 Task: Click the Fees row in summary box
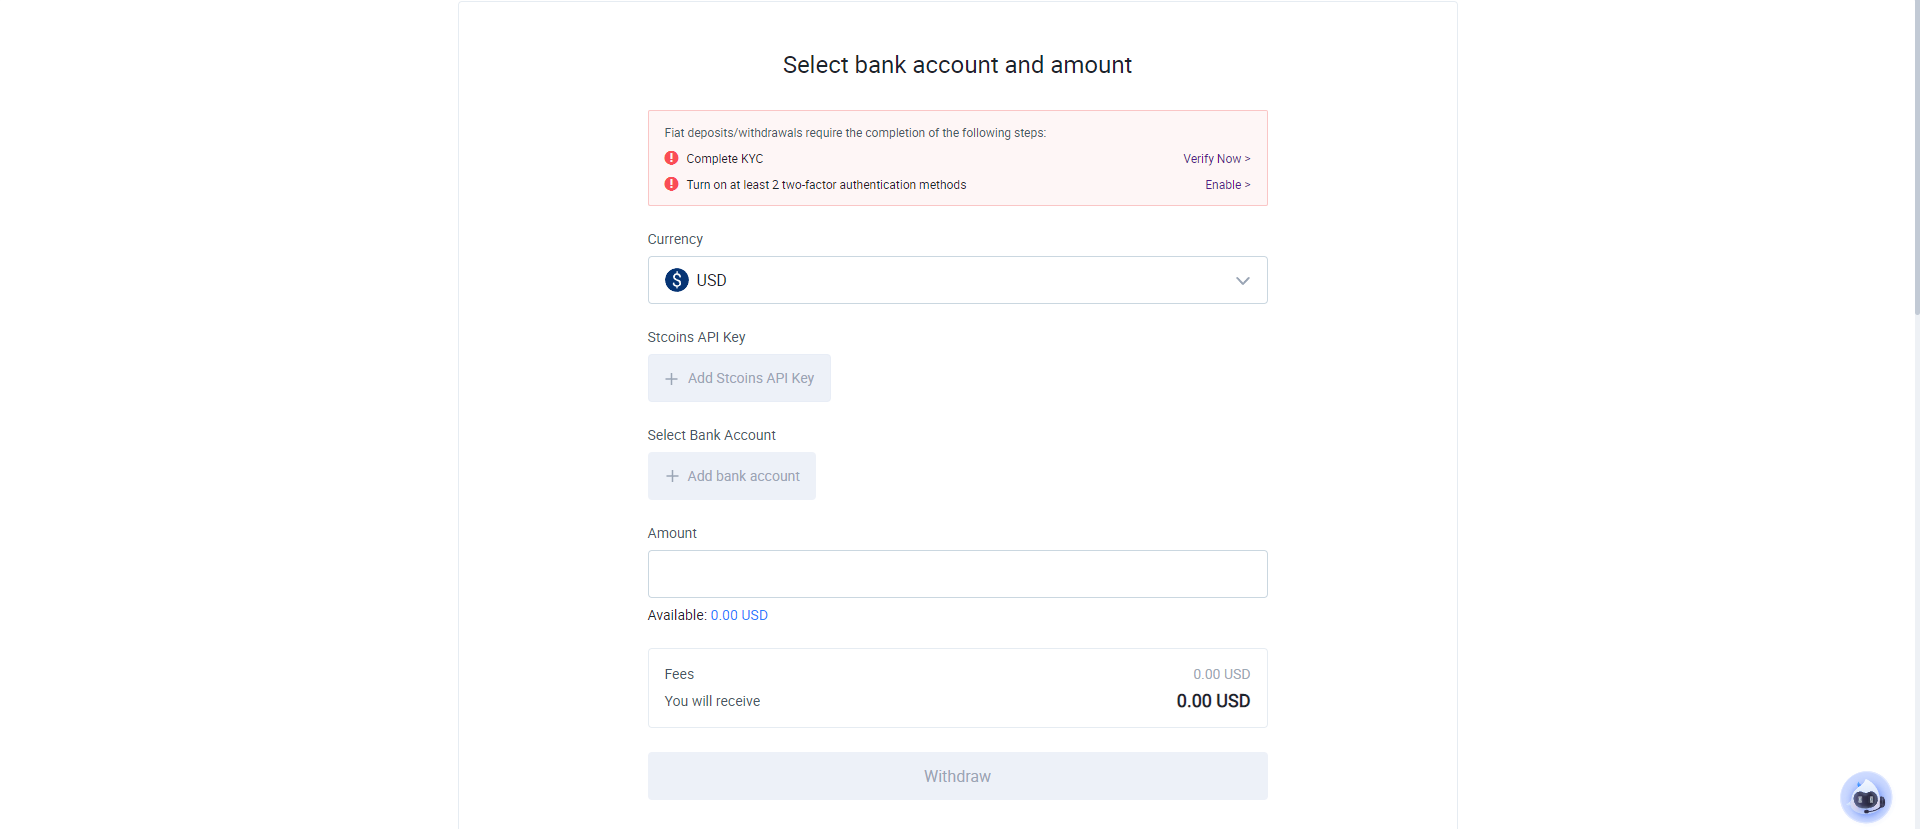pos(957,674)
